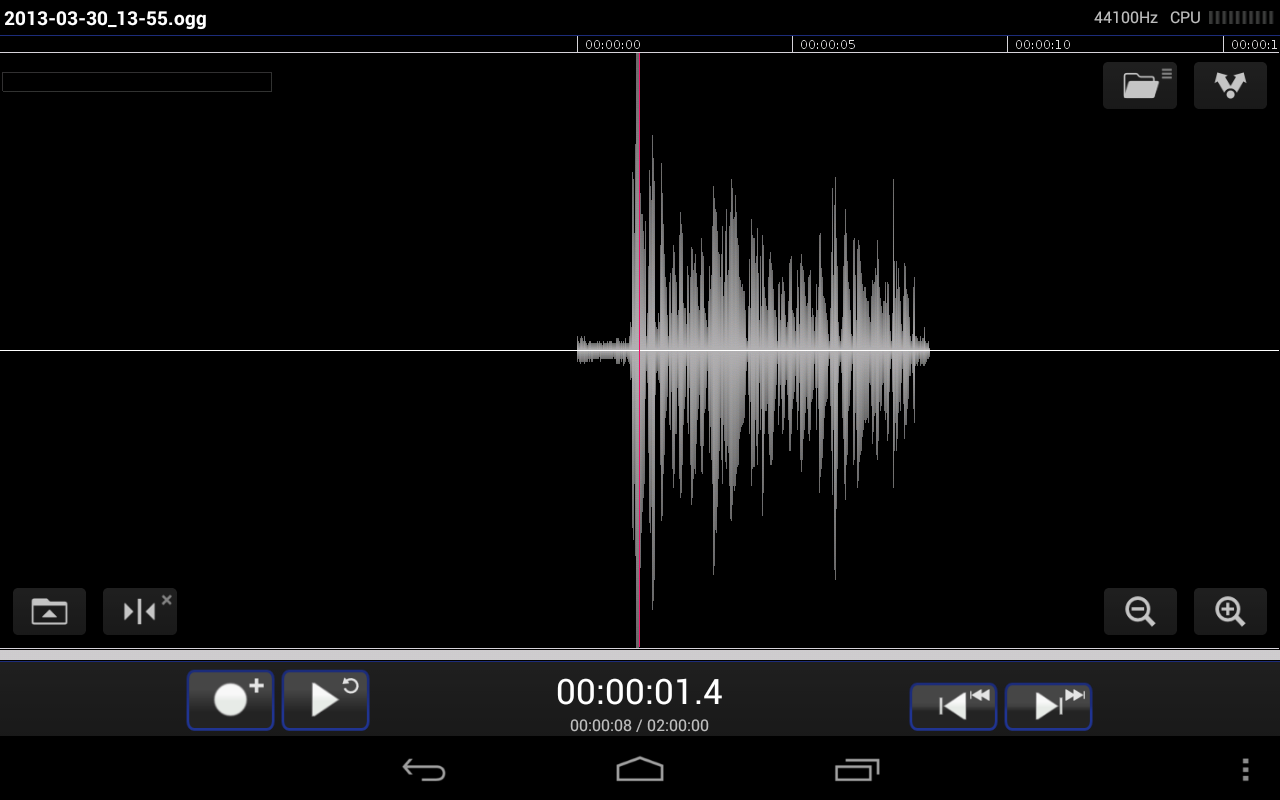Click the horizontal bar below the waveform

coord(640,655)
